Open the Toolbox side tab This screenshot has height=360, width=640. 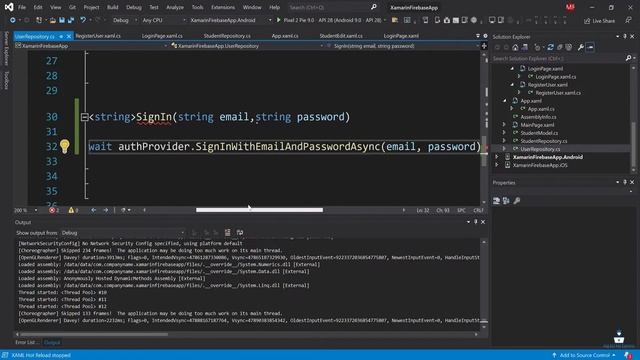[6, 80]
